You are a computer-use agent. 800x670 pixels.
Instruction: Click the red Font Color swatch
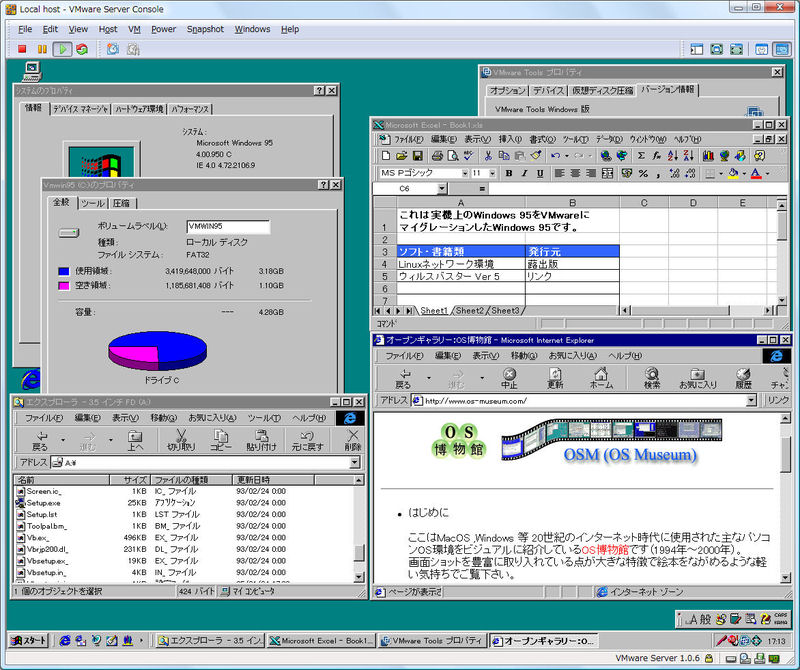(756, 173)
